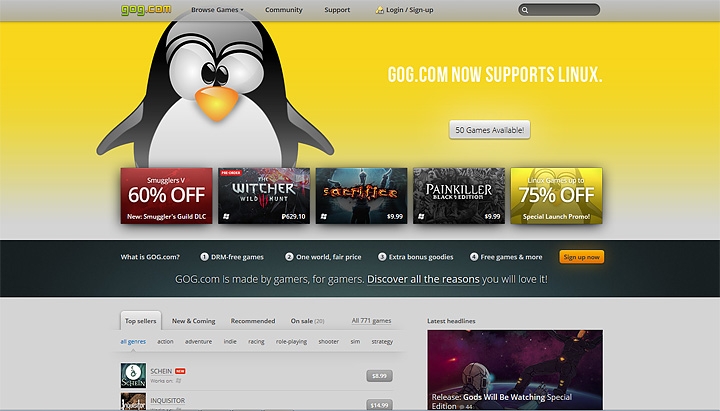Switch to the New & Coming tab
This screenshot has height=411, width=720.
(x=191, y=321)
